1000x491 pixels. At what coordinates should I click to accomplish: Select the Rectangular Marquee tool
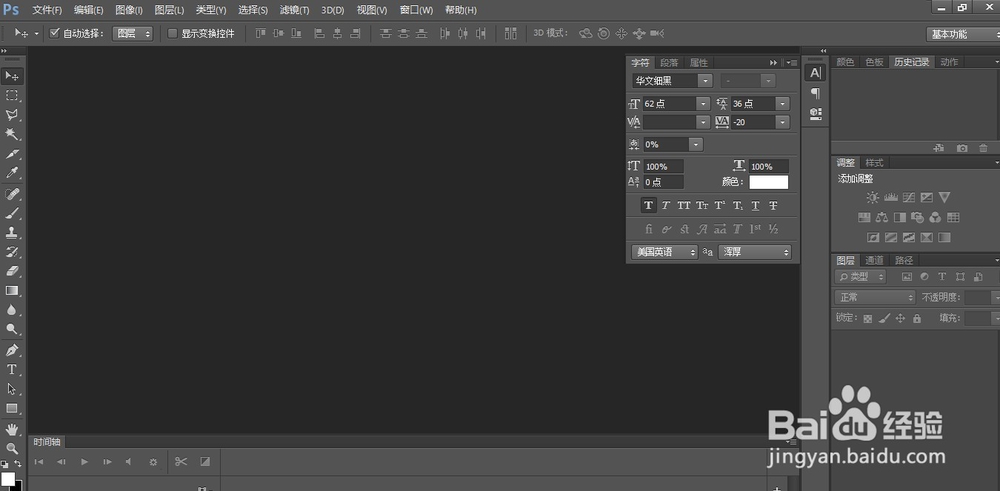pos(11,96)
